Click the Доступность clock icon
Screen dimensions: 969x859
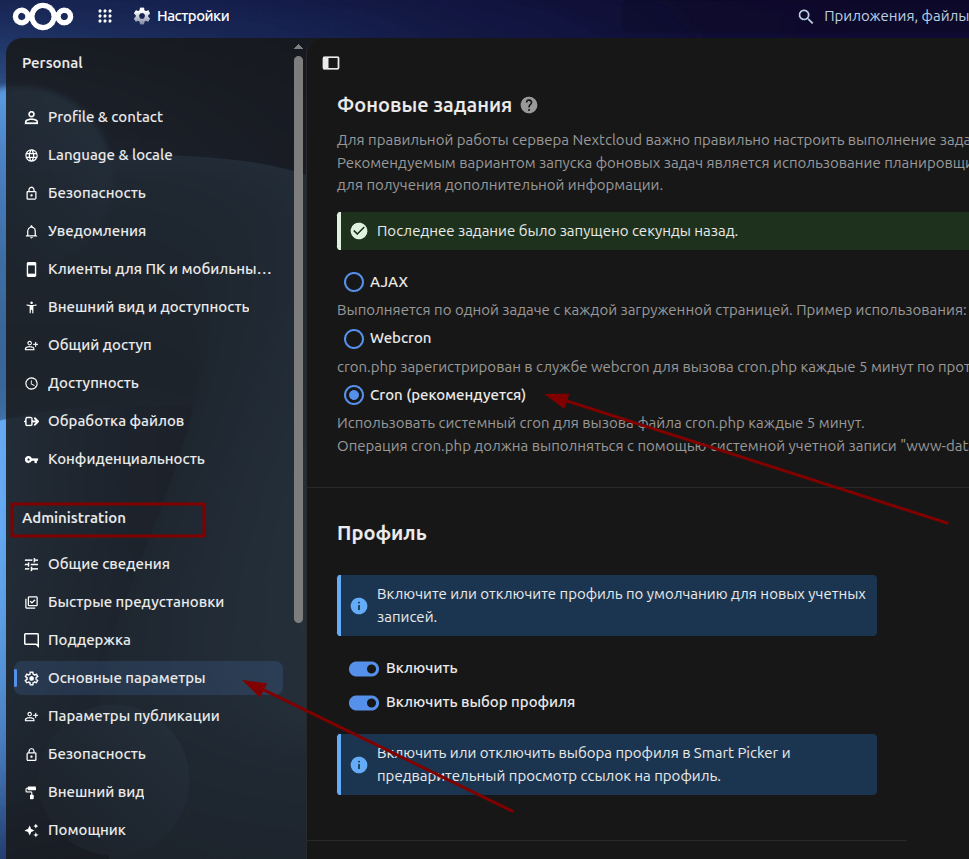32,383
